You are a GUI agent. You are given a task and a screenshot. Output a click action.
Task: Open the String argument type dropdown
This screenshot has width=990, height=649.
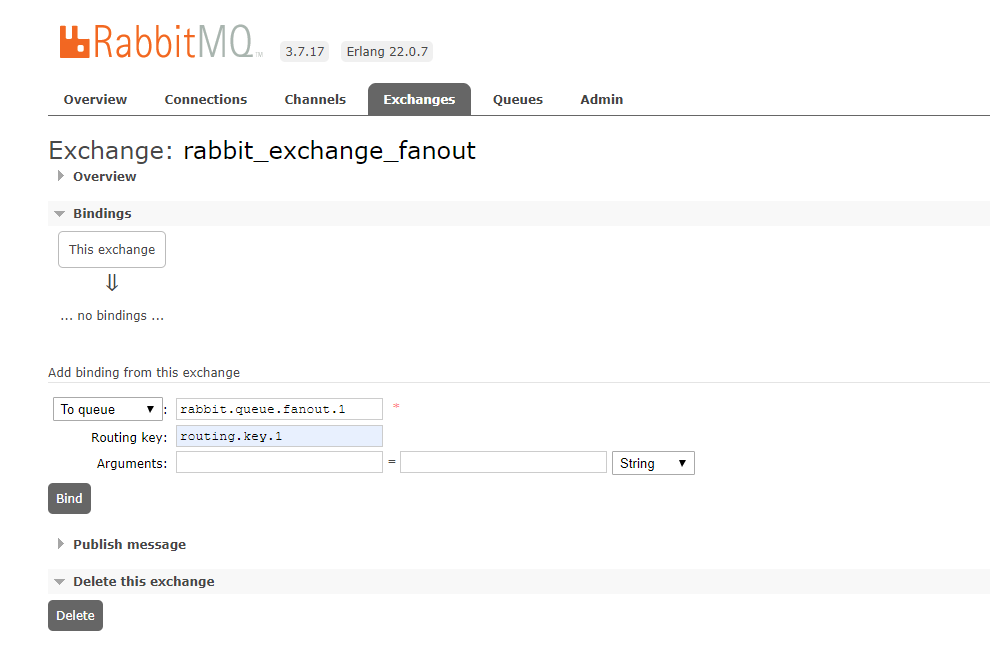pyautogui.click(x=653, y=463)
